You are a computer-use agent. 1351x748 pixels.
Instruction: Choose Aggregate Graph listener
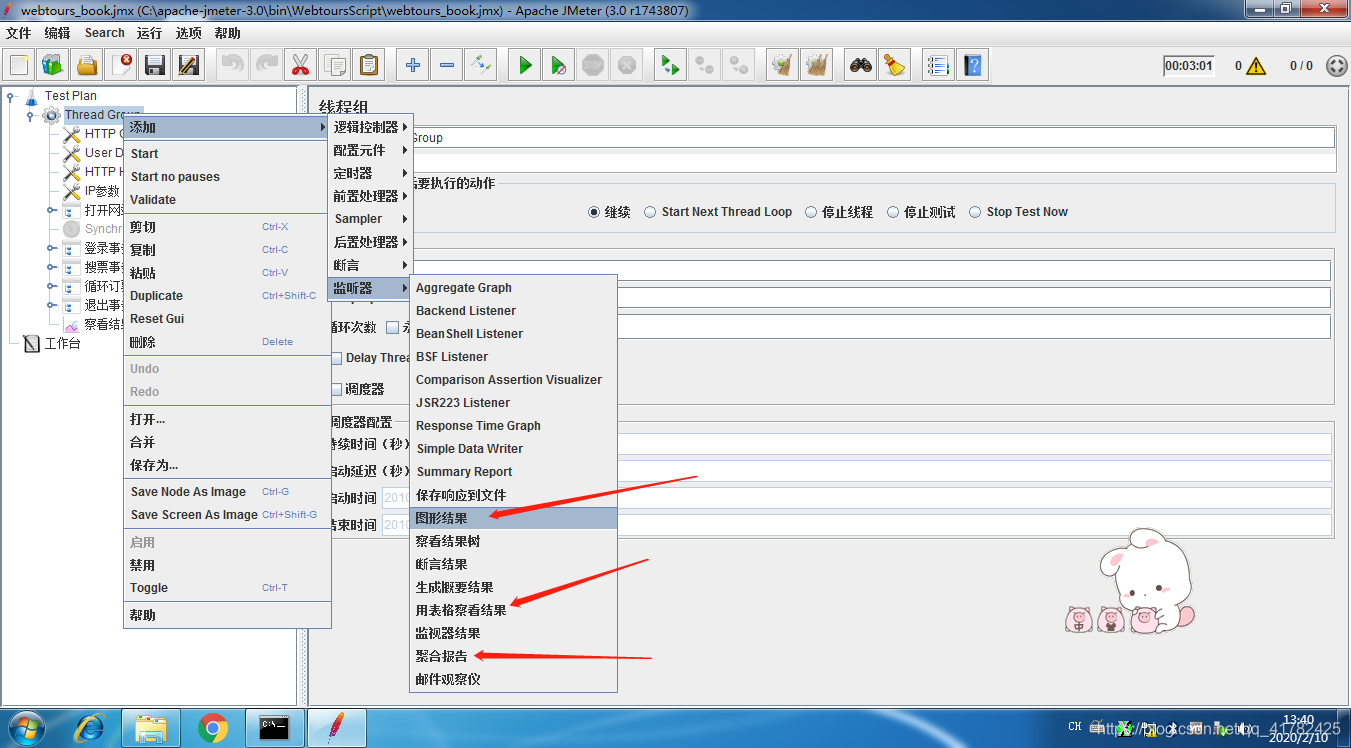(x=513, y=288)
